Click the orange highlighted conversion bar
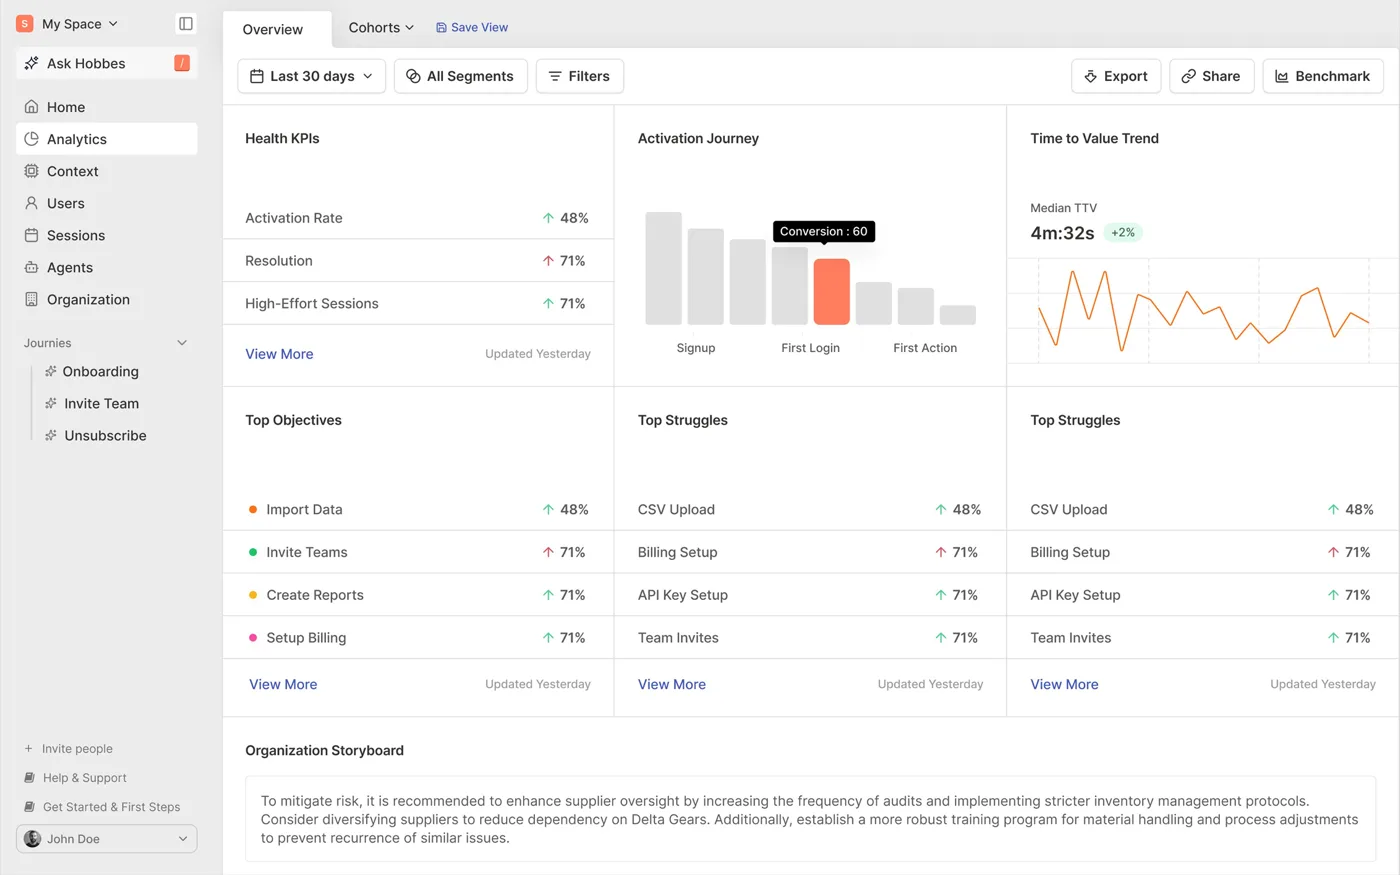Viewport: 1400px width, 875px height. pos(831,292)
